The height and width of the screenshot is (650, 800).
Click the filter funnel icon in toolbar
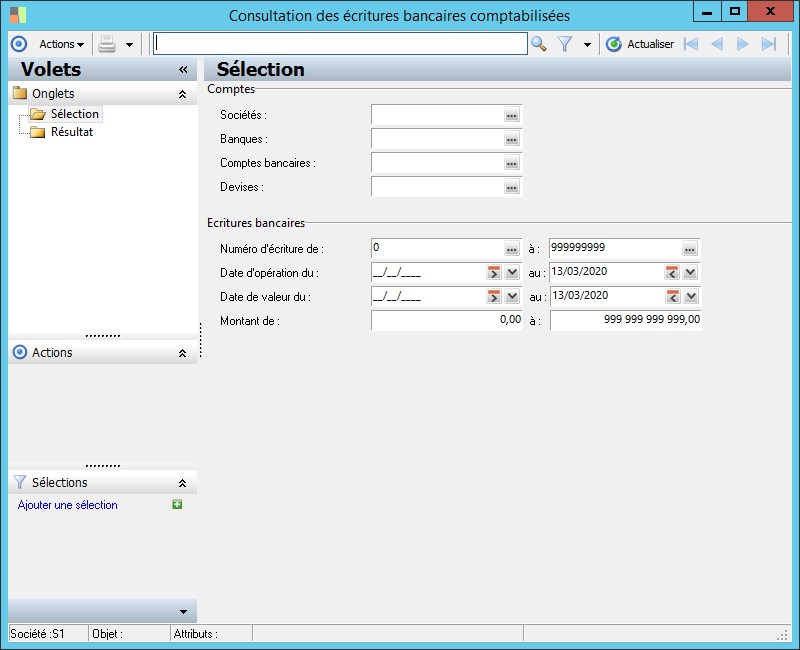565,44
